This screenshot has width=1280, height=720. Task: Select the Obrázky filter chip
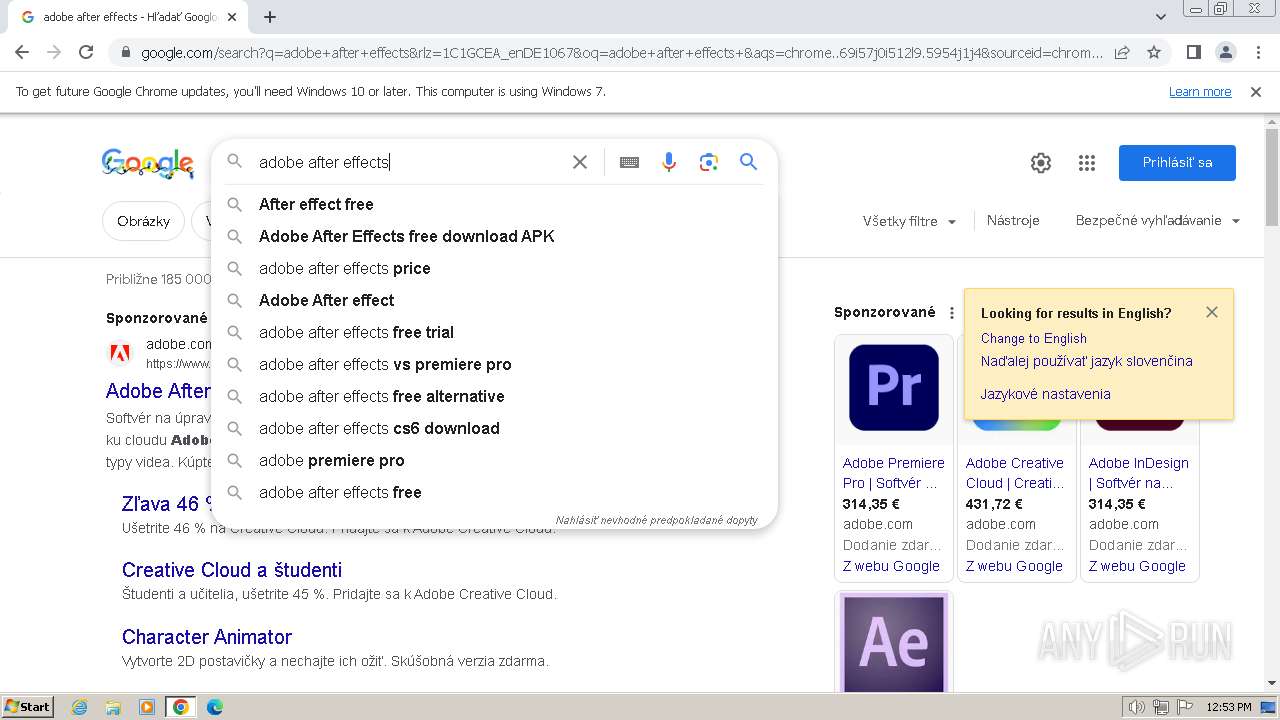coord(144,221)
